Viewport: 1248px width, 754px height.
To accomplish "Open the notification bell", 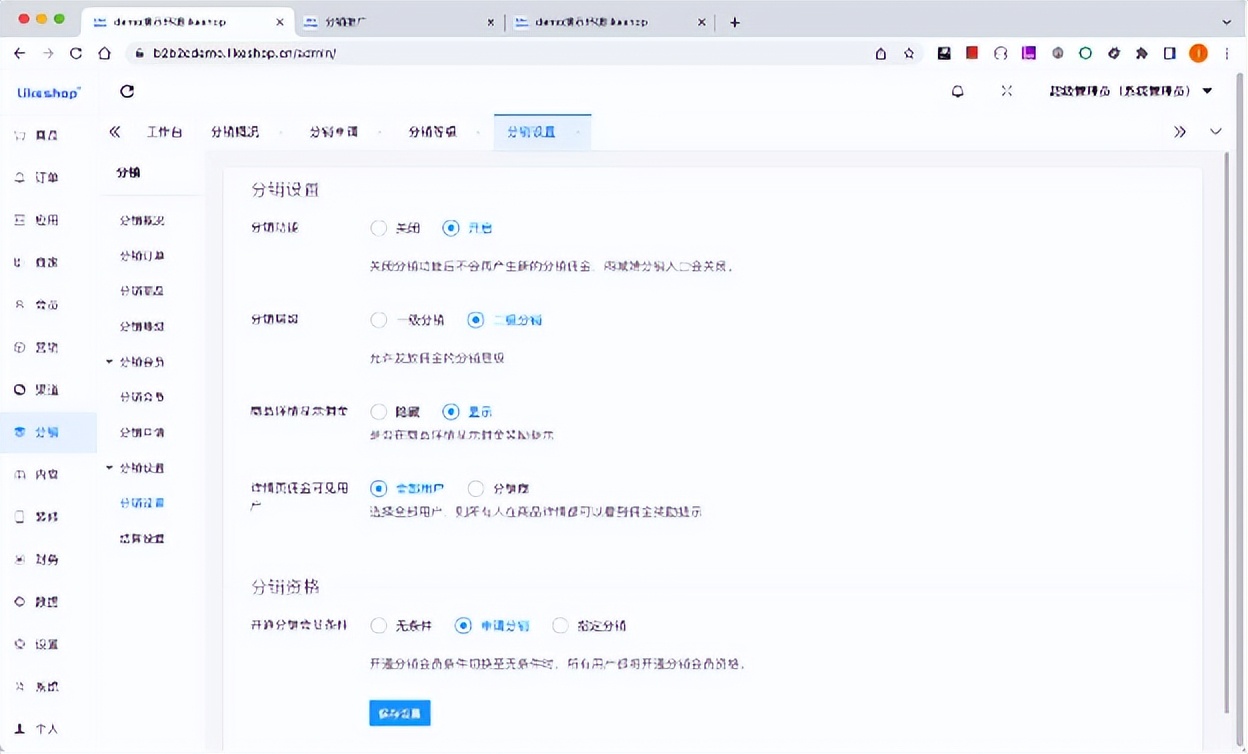I will click(x=957, y=91).
